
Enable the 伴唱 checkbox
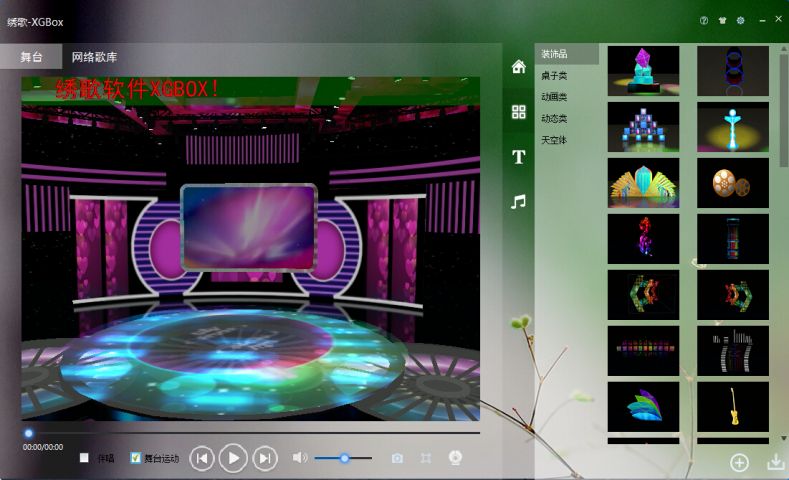click(85, 458)
